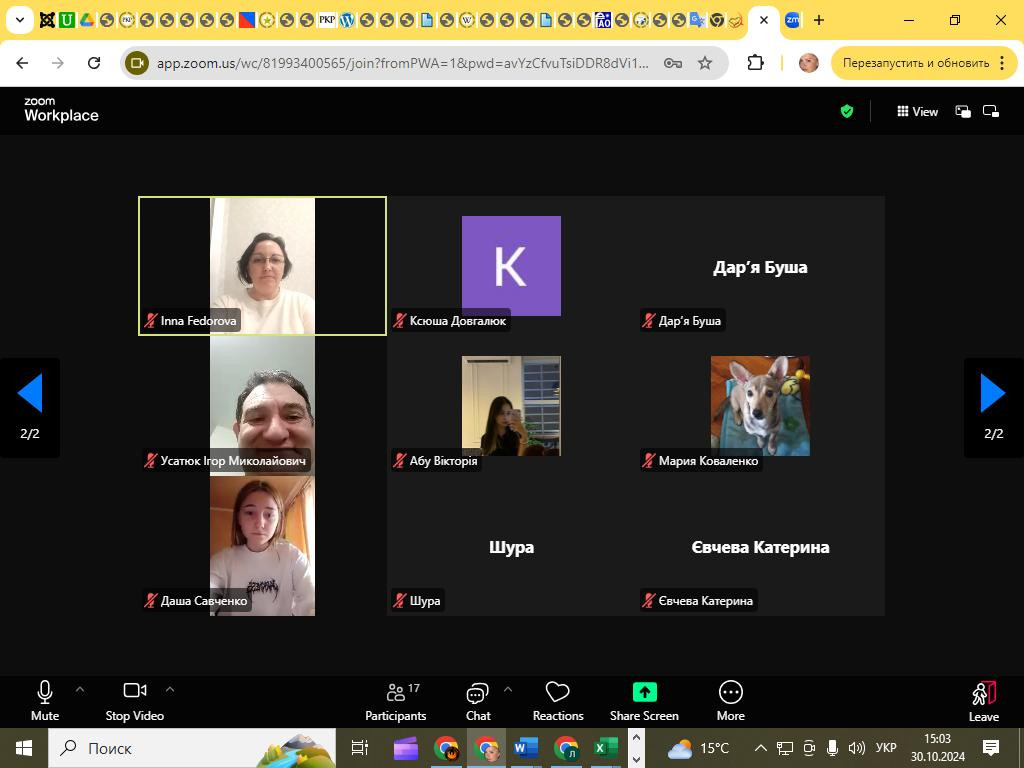The width and height of the screenshot is (1024, 768).
Task: Expand chat options arrow next to Chat
Action: click(x=507, y=689)
